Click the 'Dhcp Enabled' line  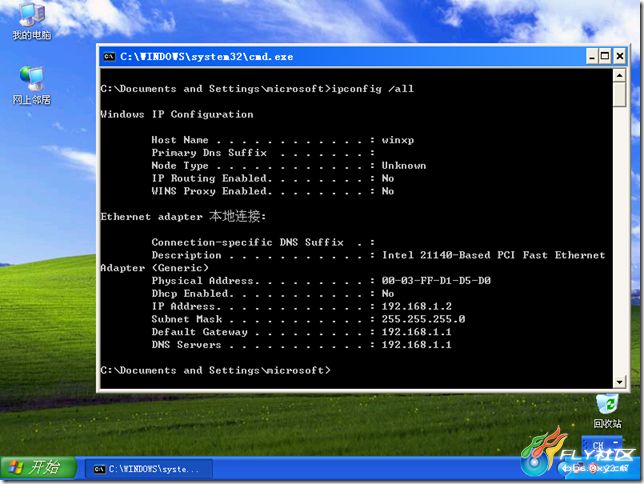273,293
